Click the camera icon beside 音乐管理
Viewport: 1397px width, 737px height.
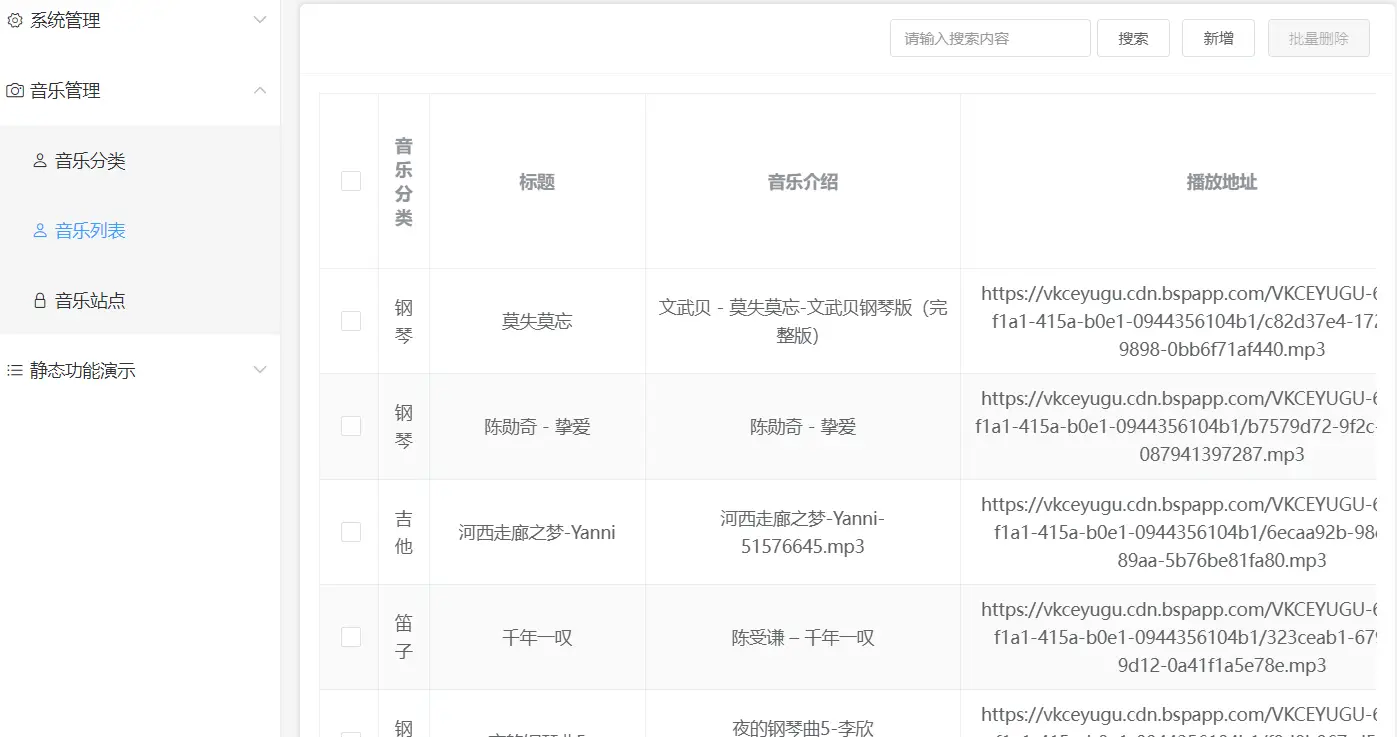pyautogui.click(x=15, y=91)
